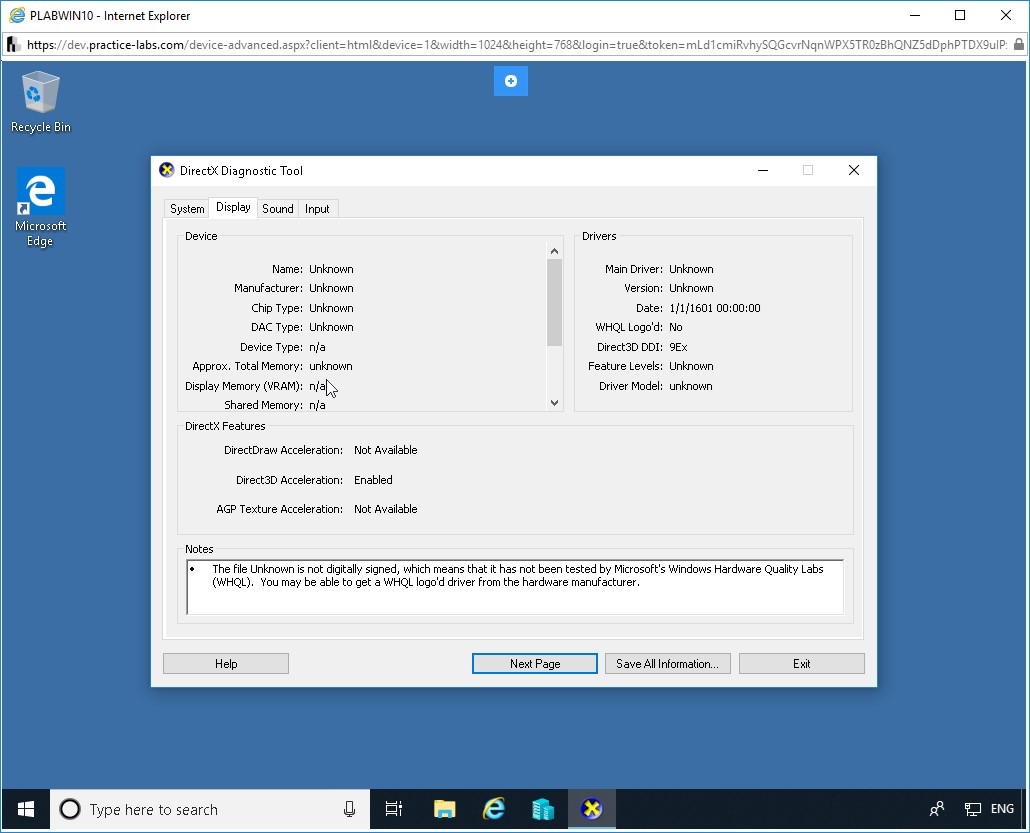Click the Direct3D Acceleration Enabled value

point(373,480)
